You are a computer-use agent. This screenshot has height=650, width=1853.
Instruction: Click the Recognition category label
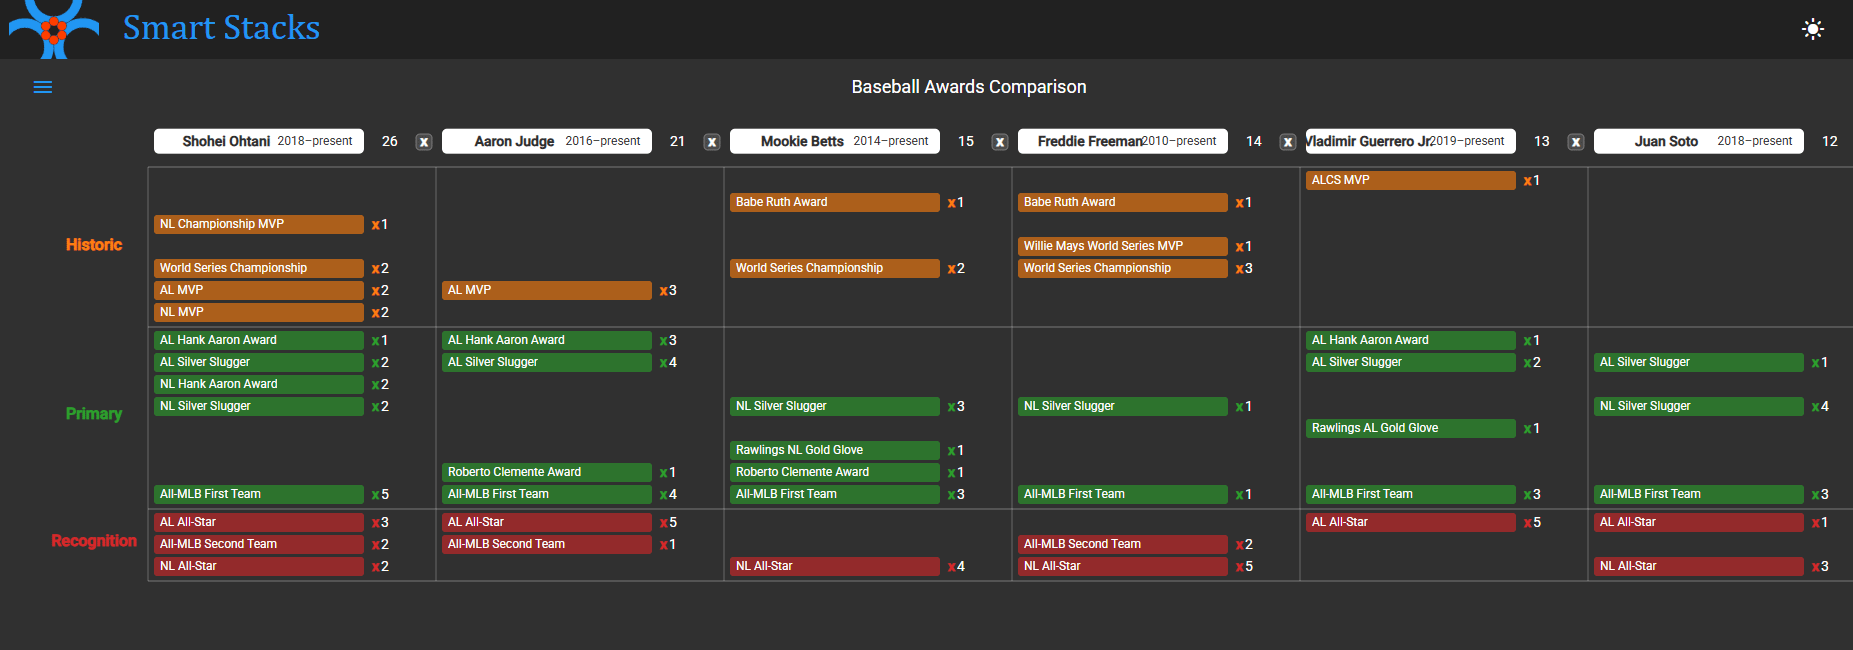coord(94,541)
